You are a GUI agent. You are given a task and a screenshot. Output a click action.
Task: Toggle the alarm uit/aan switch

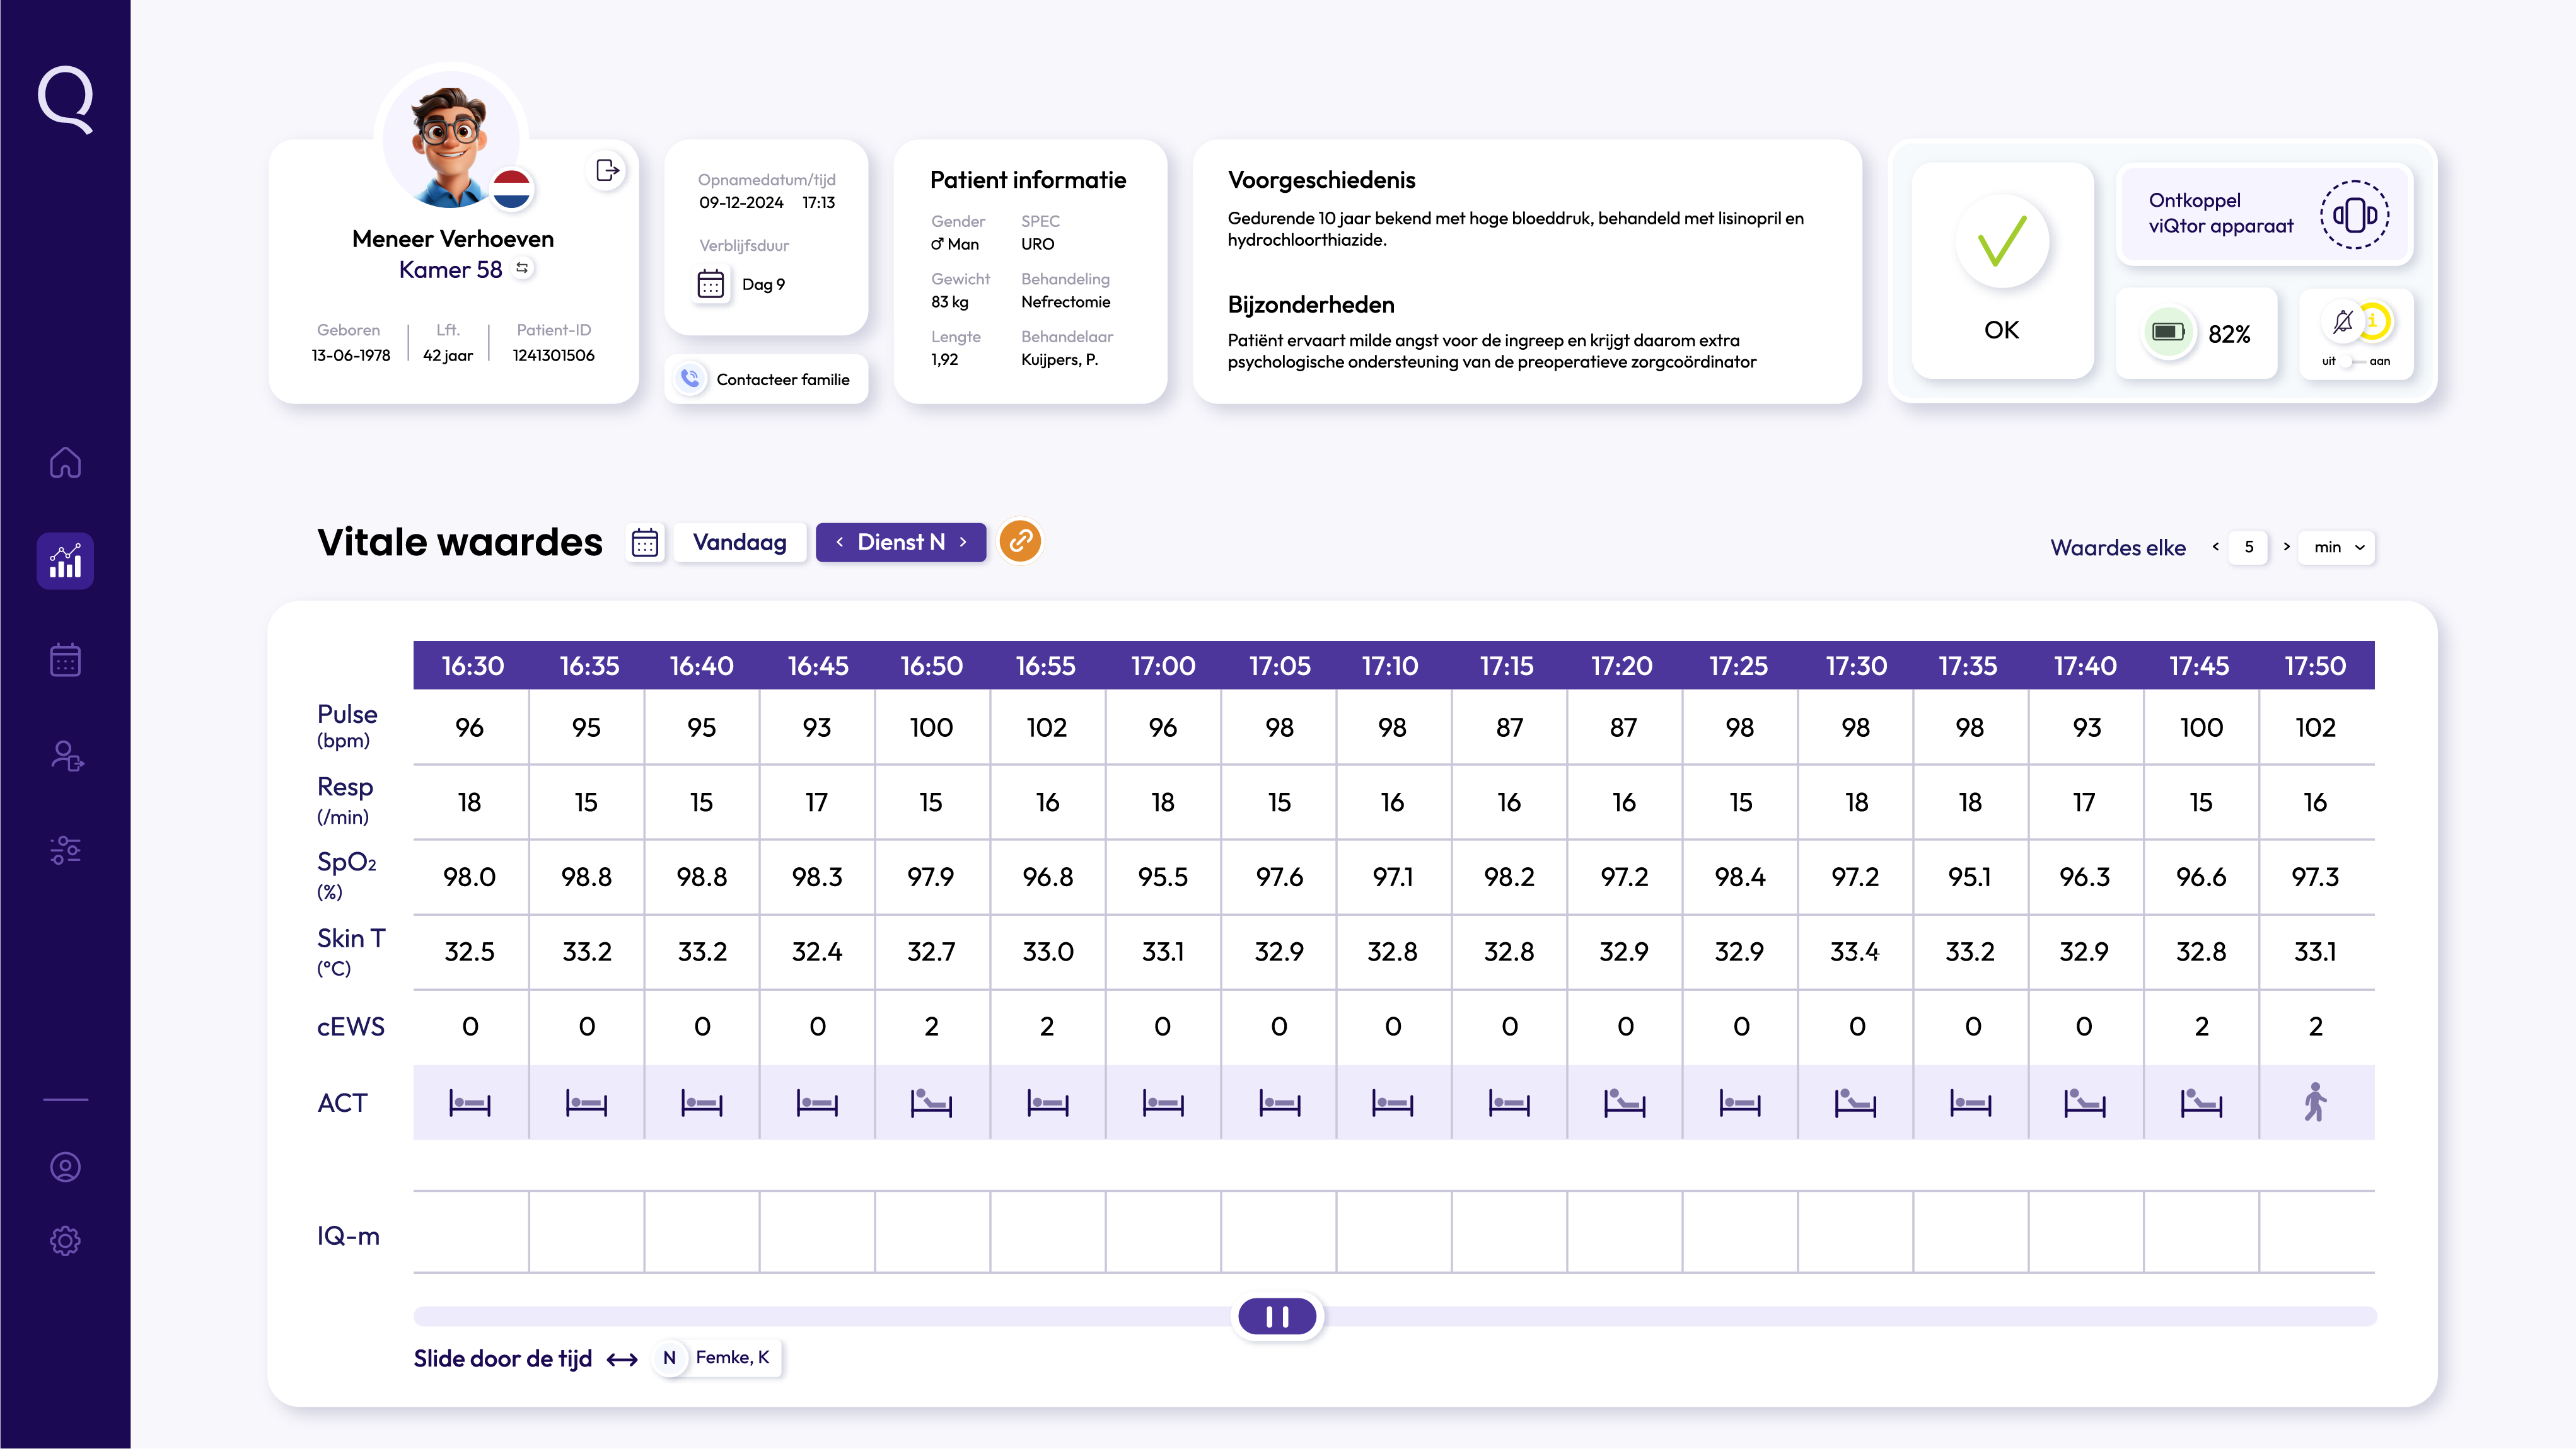pyautogui.click(x=2354, y=361)
